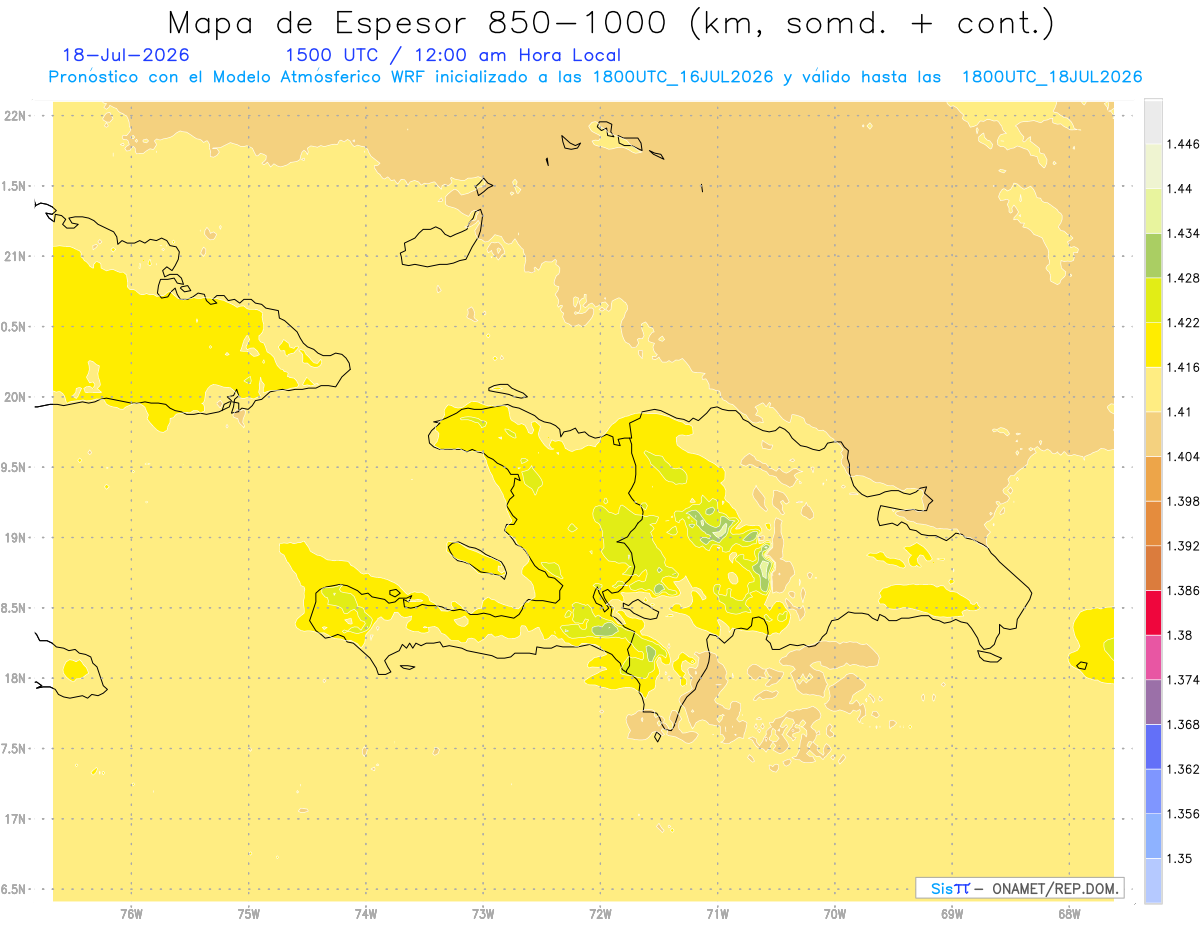
Task: Click the legend value '1.434'
Action: (1183, 234)
